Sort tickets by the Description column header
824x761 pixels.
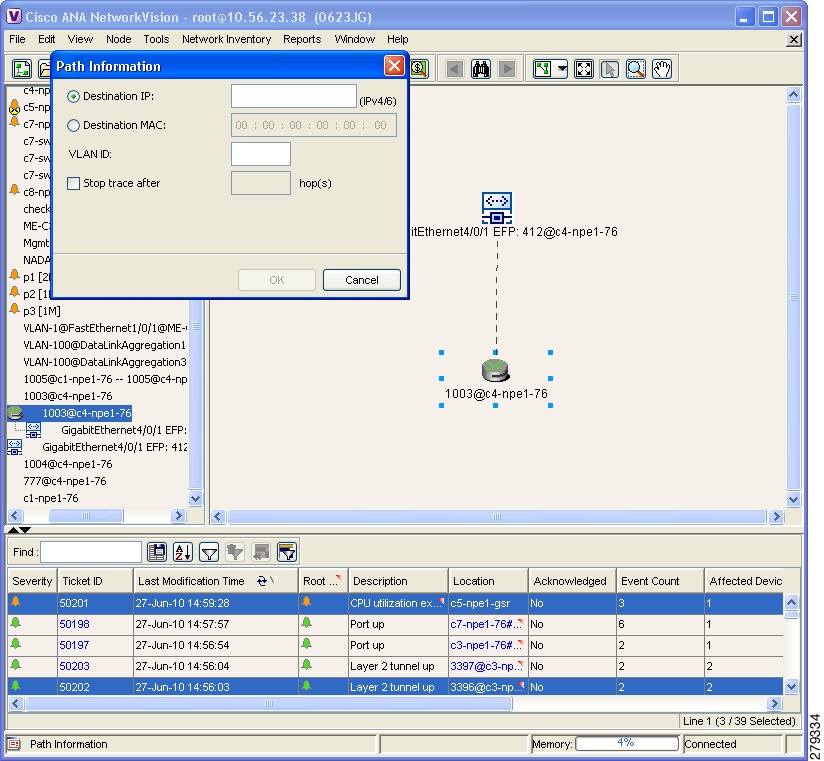coord(398,581)
